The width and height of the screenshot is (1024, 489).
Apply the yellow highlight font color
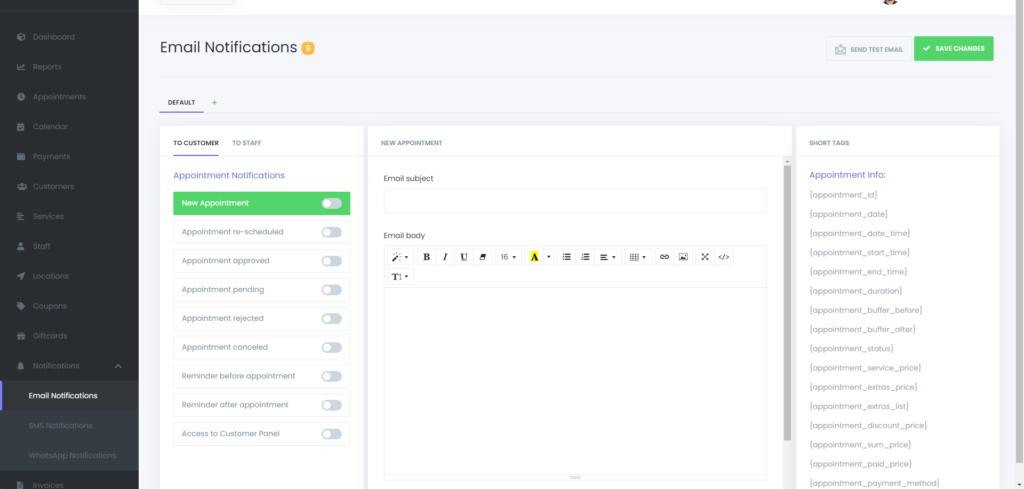point(534,257)
